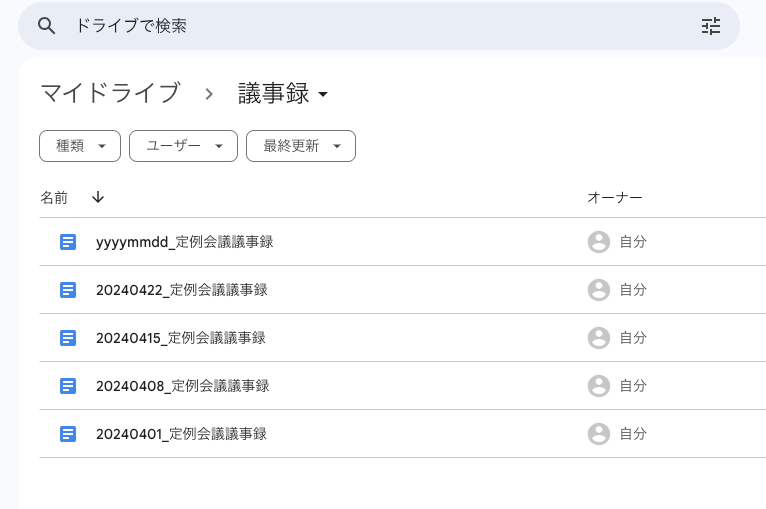The width and height of the screenshot is (766, 509).
Task: Click the オーナー column header
Action: pyautogui.click(x=614, y=197)
